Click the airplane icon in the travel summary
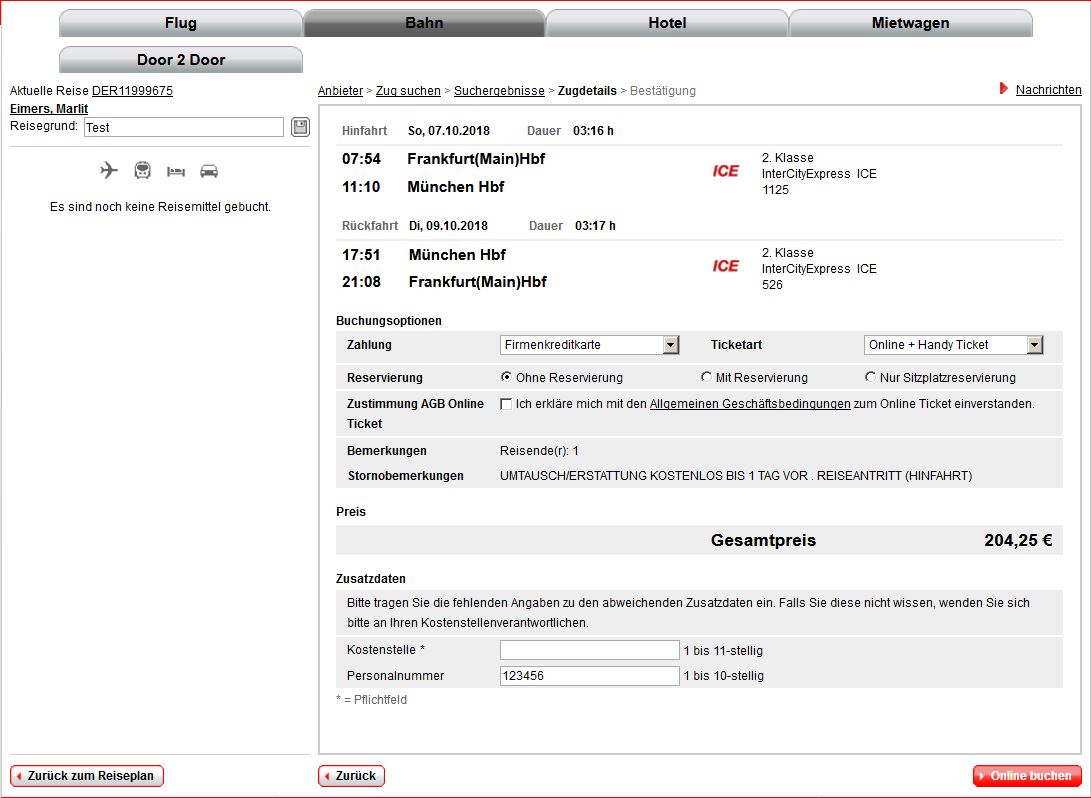1091x798 pixels. pyautogui.click(x=109, y=170)
